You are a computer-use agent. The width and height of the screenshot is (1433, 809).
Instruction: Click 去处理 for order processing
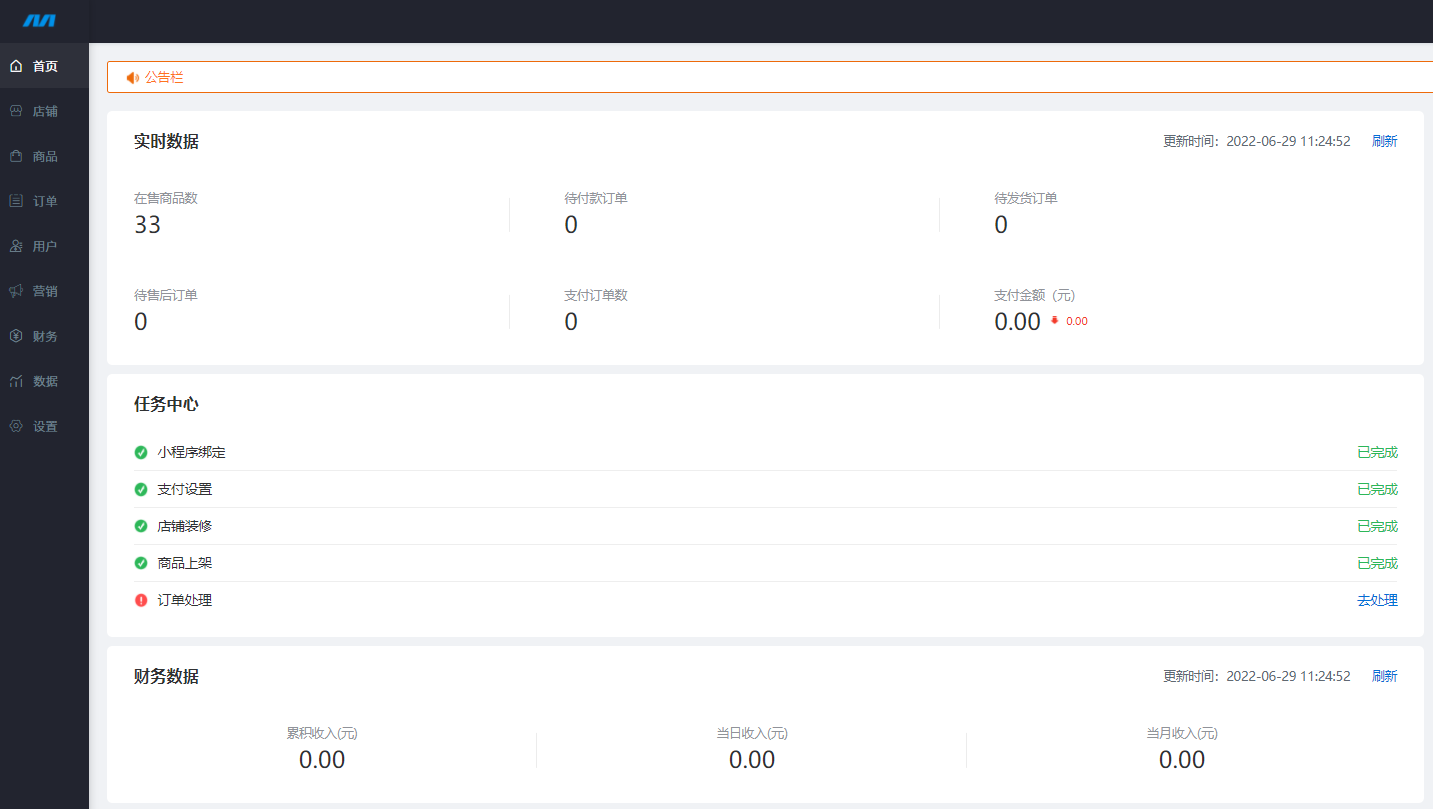click(1377, 600)
